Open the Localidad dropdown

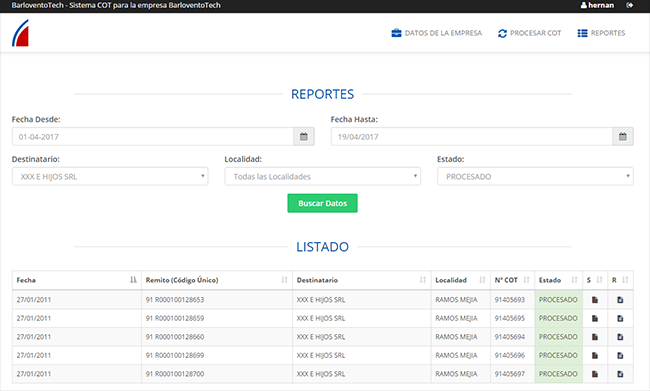[323, 177]
